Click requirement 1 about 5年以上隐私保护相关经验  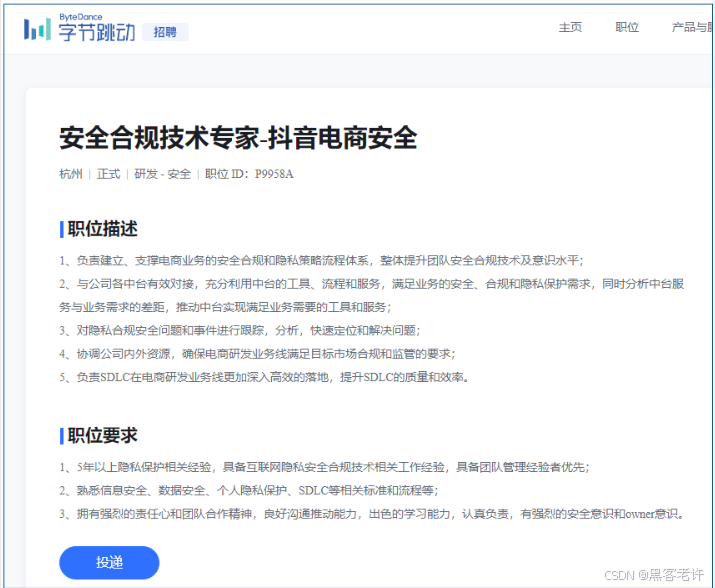(324, 467)
